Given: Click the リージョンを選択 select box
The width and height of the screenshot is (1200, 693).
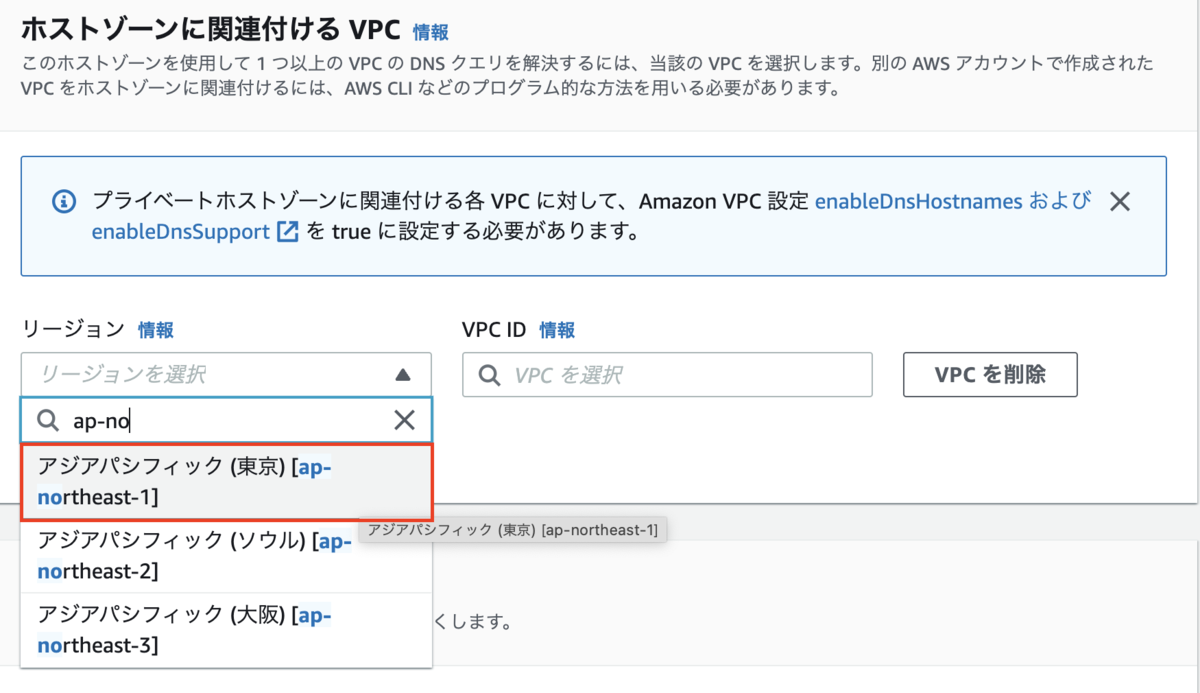Looking at the screenshot, I should 226,375.
